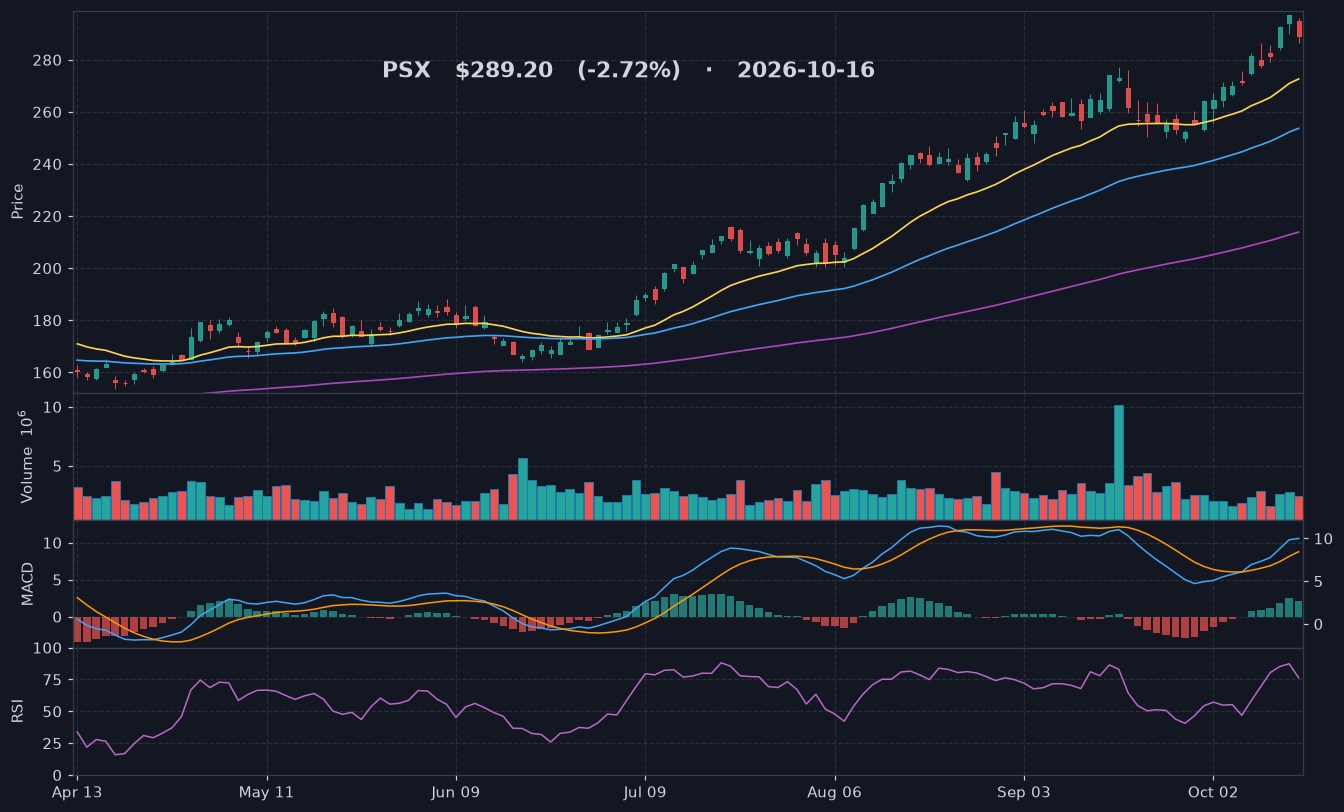Viewport: 1344px width, 812px height.
Task: Select the 'Price' y-axis label
Action: [18, 201]
